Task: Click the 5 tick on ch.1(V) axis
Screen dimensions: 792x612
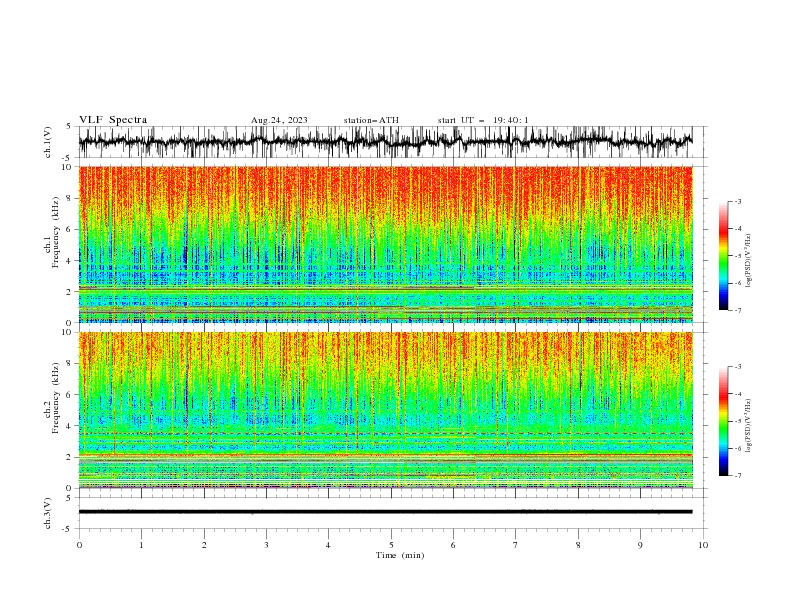Action: click(x=70, y=126)
